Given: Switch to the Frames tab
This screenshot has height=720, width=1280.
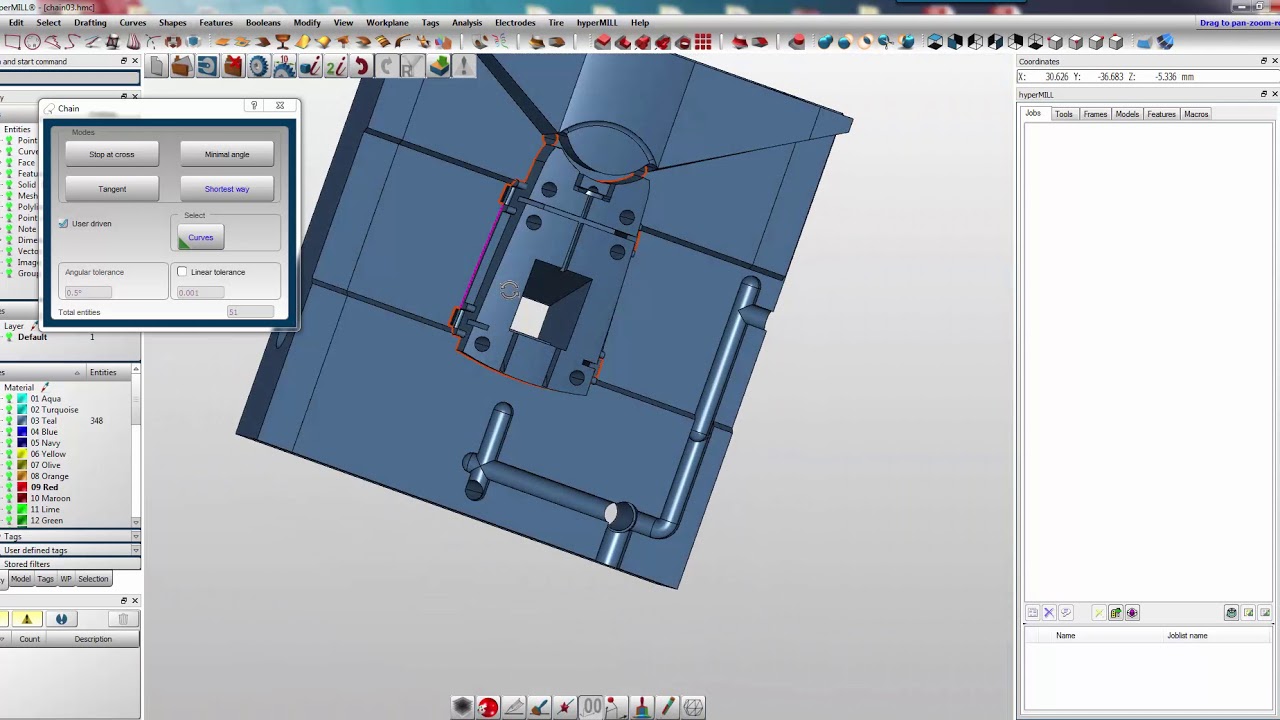Looking at the screenshot, I should point(1095,114).
